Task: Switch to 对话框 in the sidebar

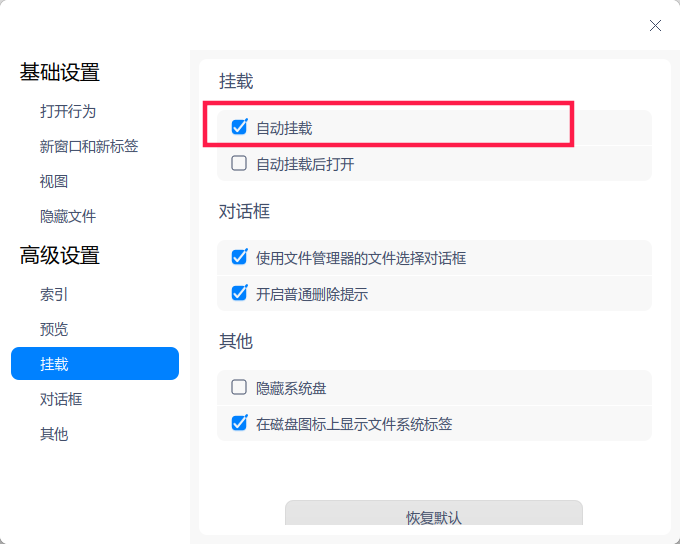Action: [x=61, y=399]
